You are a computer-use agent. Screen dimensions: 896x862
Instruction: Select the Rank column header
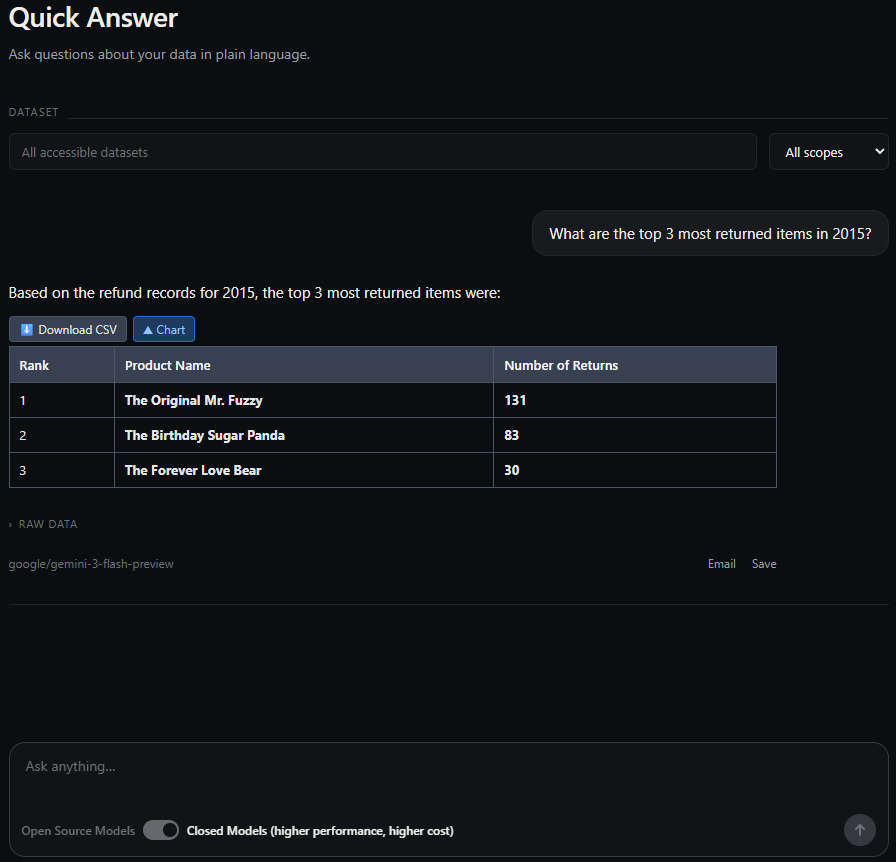pyautogui.click(x=62, y=365)
